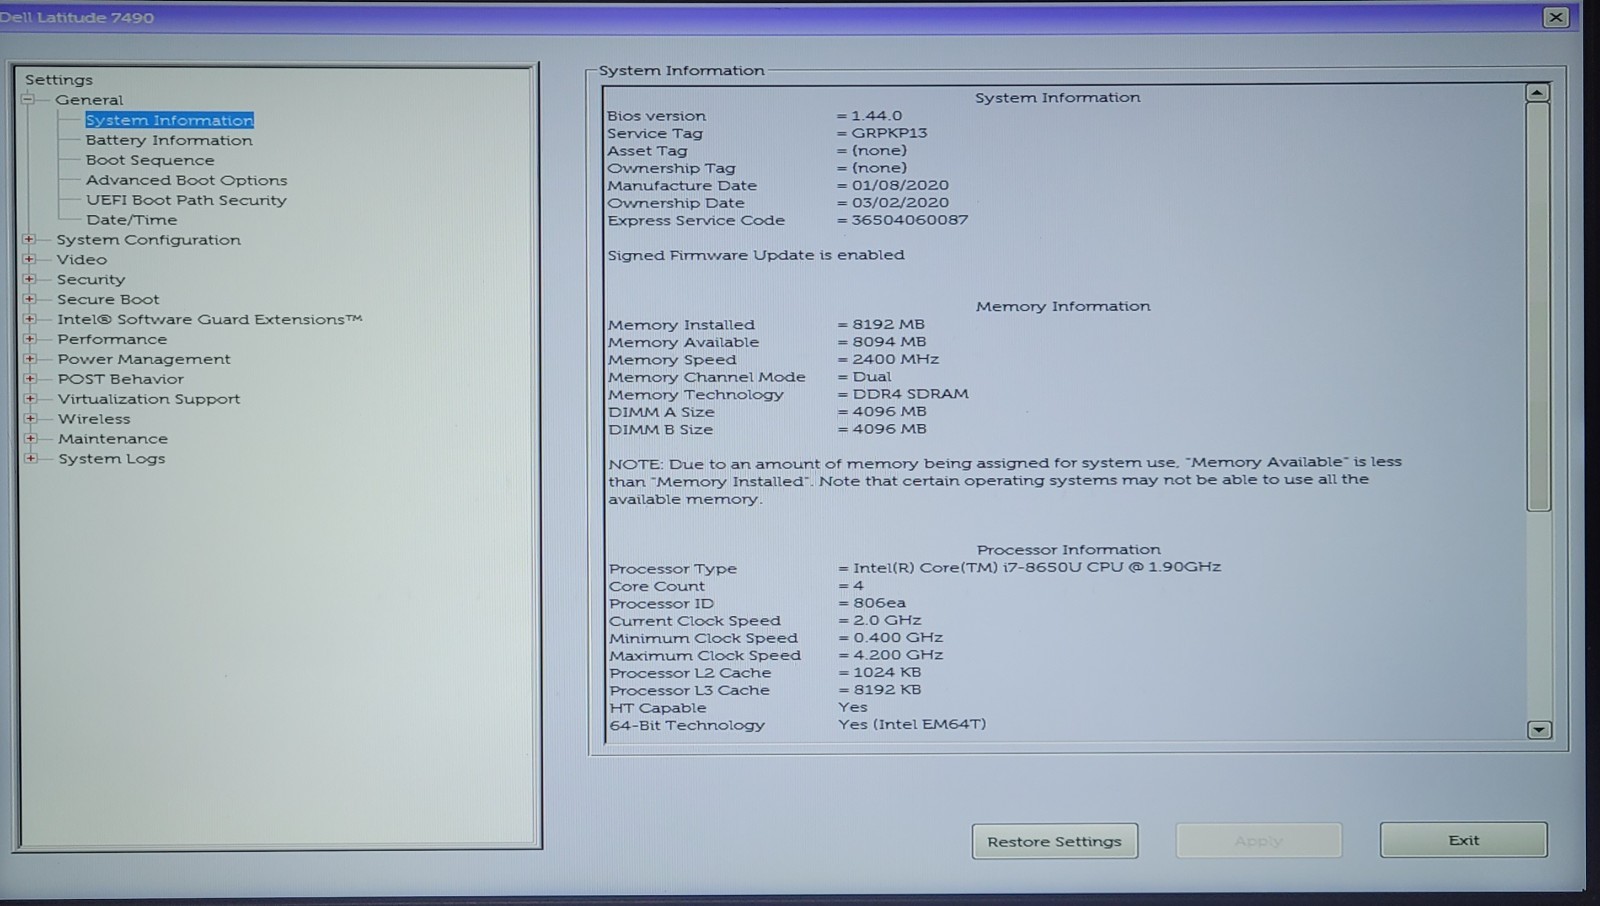1600x906 pixels.
Task: Click the 'DIMM B Size' label
Action: [x=661, y=430]
